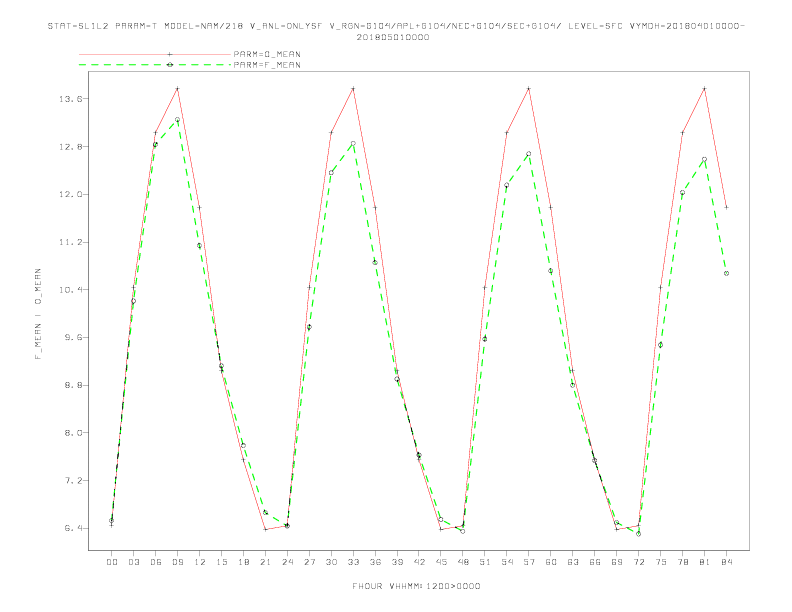Click the plus marker on O_MEAN legend line
The width and height of the screenshot is (792, 612).
(x=170, y=54)
